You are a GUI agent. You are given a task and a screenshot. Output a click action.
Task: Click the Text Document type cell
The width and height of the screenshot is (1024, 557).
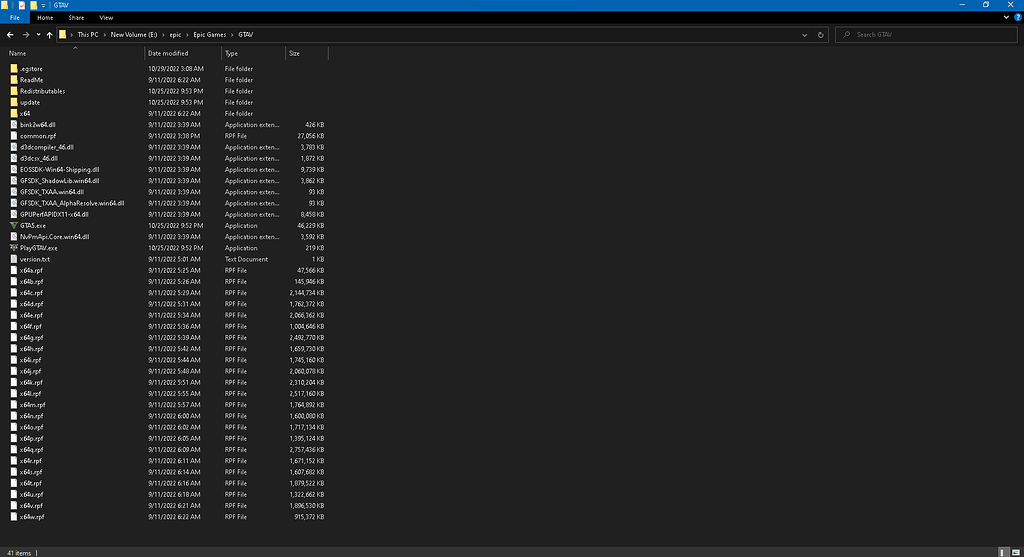pyautogui.click(x=246, y=259)
